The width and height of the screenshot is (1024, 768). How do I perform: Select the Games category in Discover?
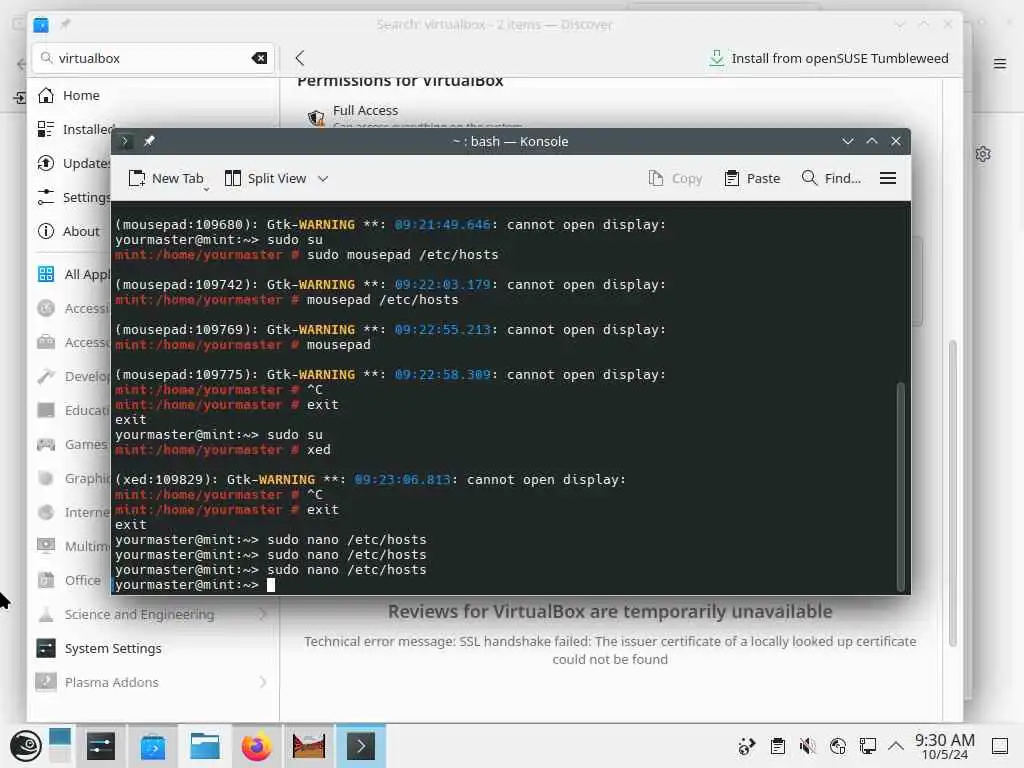tap(72, 444)
